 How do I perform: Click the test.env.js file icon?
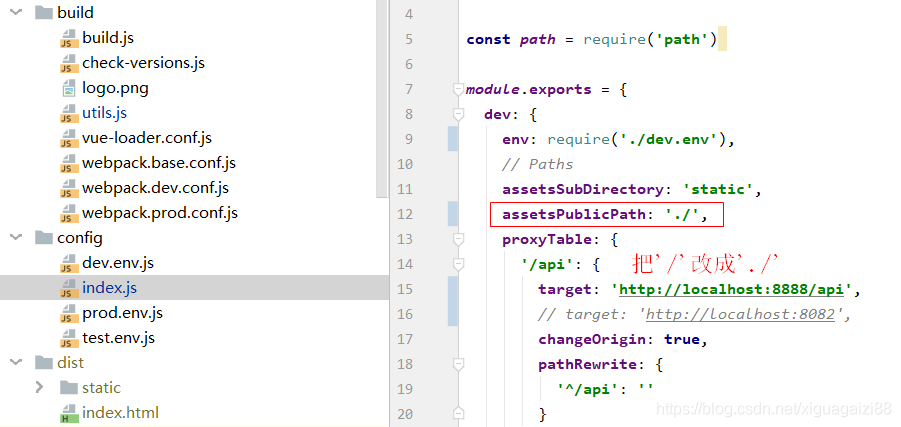pos(68,338)
